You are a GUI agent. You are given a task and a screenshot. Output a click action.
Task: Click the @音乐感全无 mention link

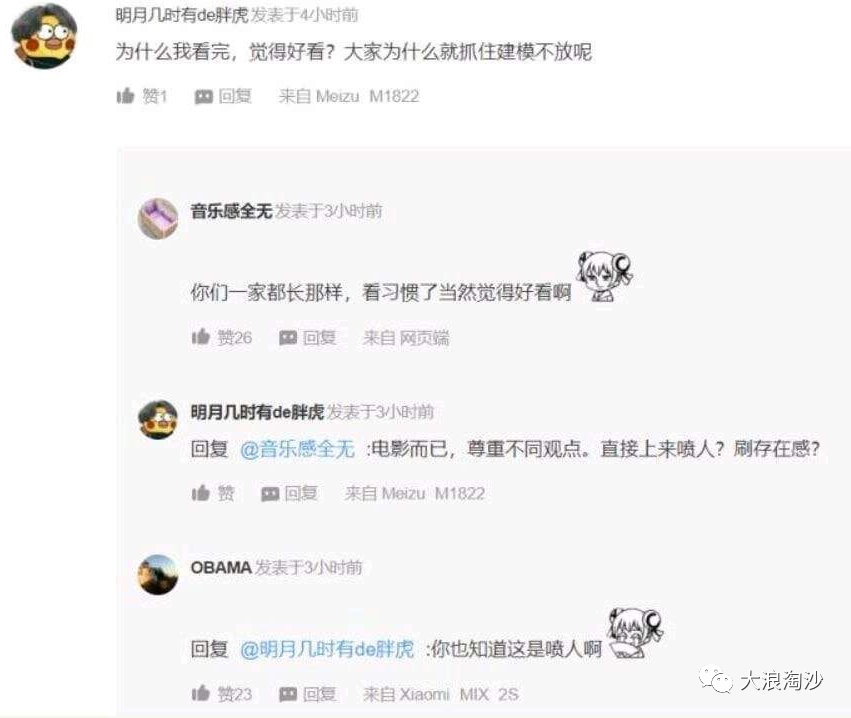point(297,449)
